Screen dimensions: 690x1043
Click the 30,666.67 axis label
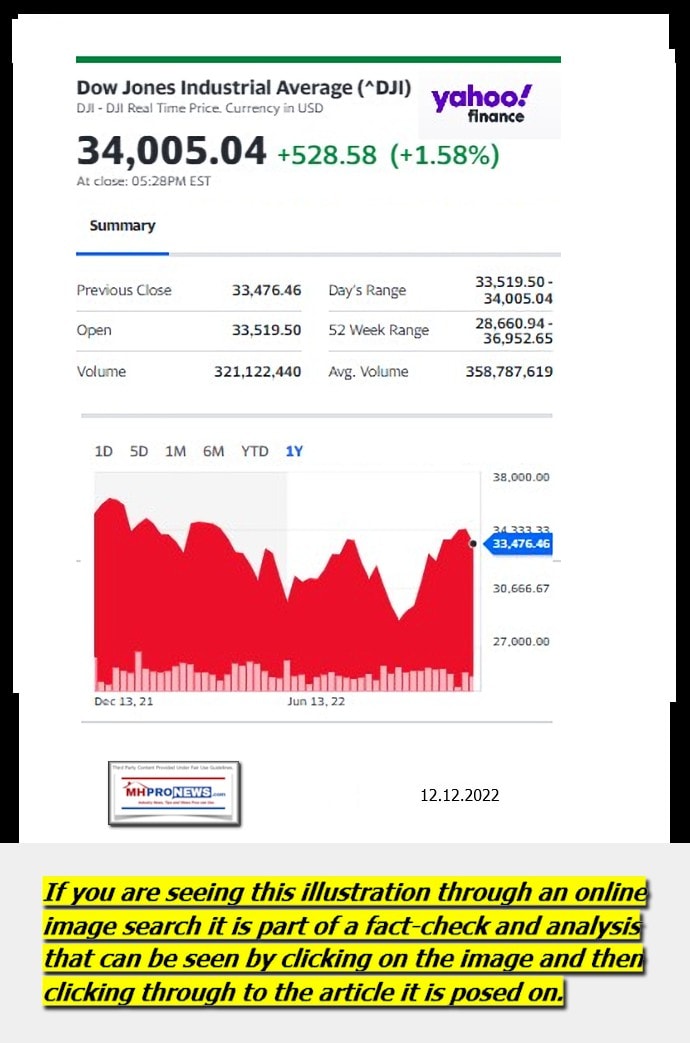tap(521, 588)
